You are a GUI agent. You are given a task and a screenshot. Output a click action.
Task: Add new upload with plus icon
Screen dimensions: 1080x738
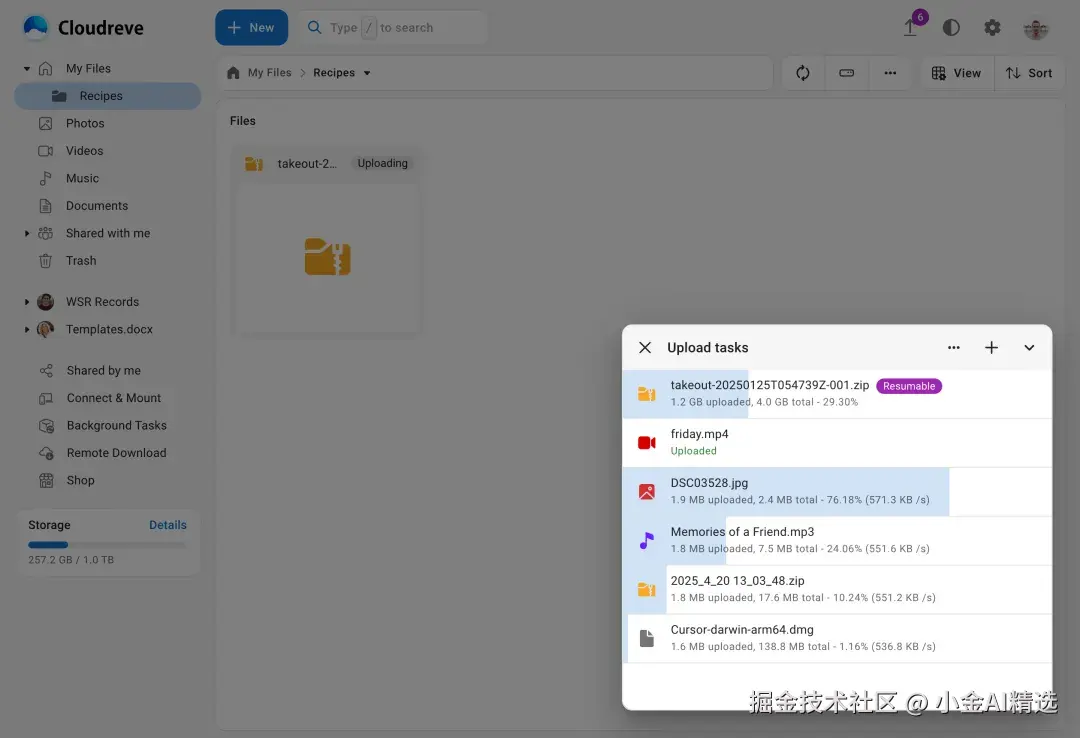[991, 348]
